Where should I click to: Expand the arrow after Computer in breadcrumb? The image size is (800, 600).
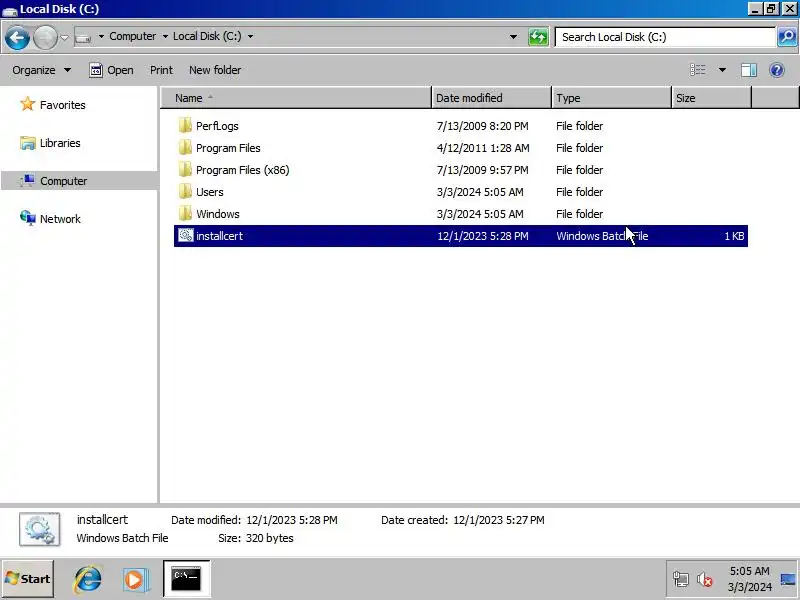tap(165, 37)
